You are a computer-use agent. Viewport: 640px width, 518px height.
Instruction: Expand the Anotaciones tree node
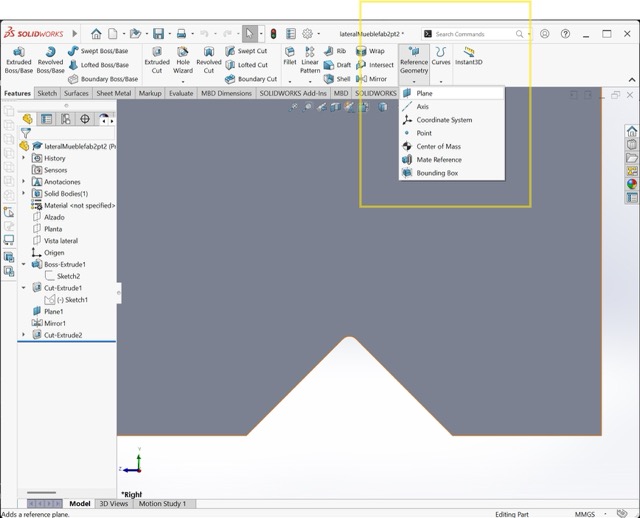[24, 182]
